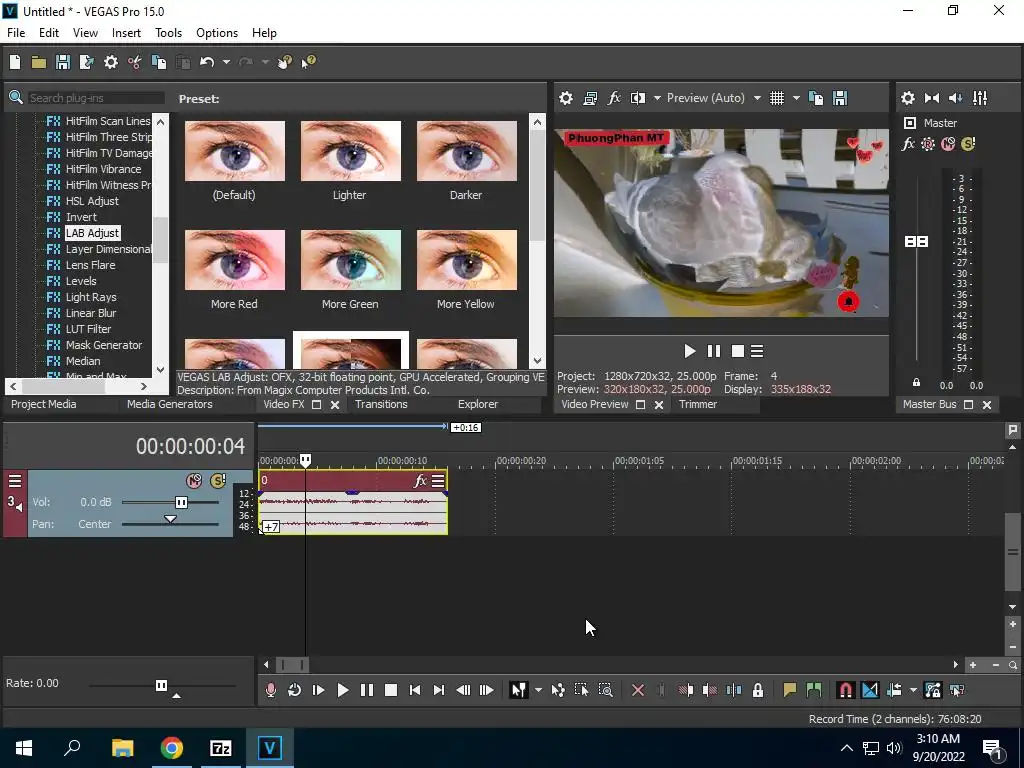Create a new project with toolbar icon

(15, 62)
